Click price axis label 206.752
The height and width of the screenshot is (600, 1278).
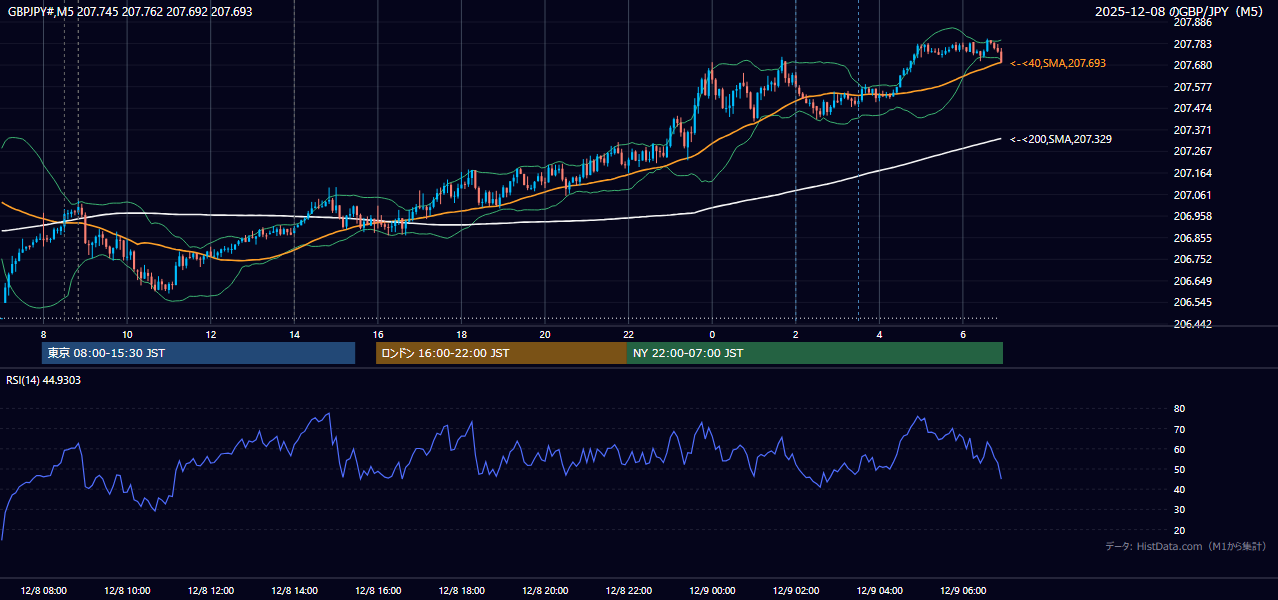click(1192, 259)
